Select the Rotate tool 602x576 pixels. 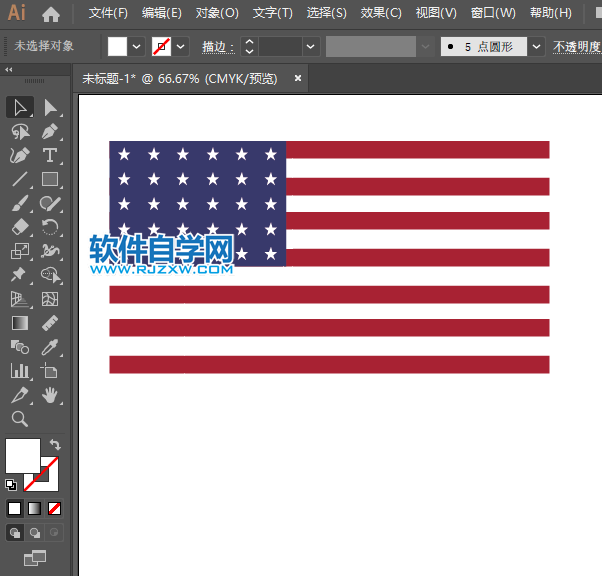(x=50, y=227)
